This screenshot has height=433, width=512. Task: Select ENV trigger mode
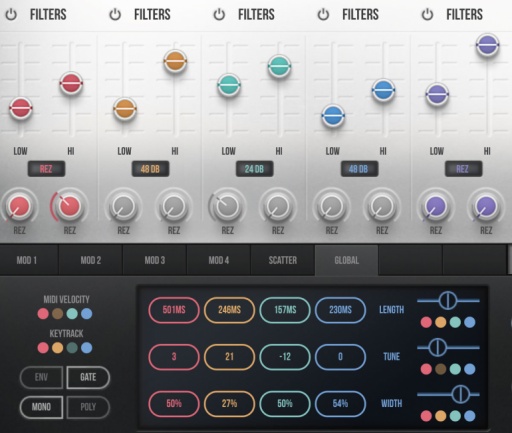pos(41,377)
